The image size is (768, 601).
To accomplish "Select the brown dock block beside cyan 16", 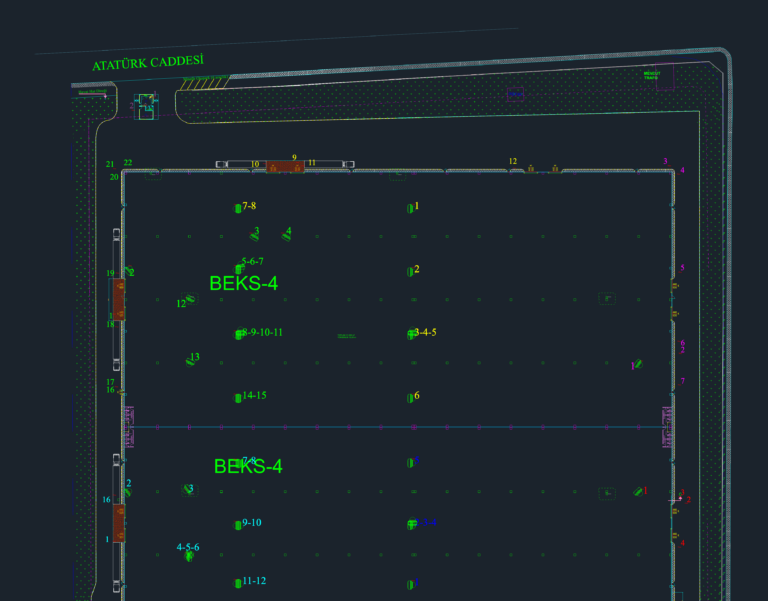I will pyautogui.click(x=119, y=523).
